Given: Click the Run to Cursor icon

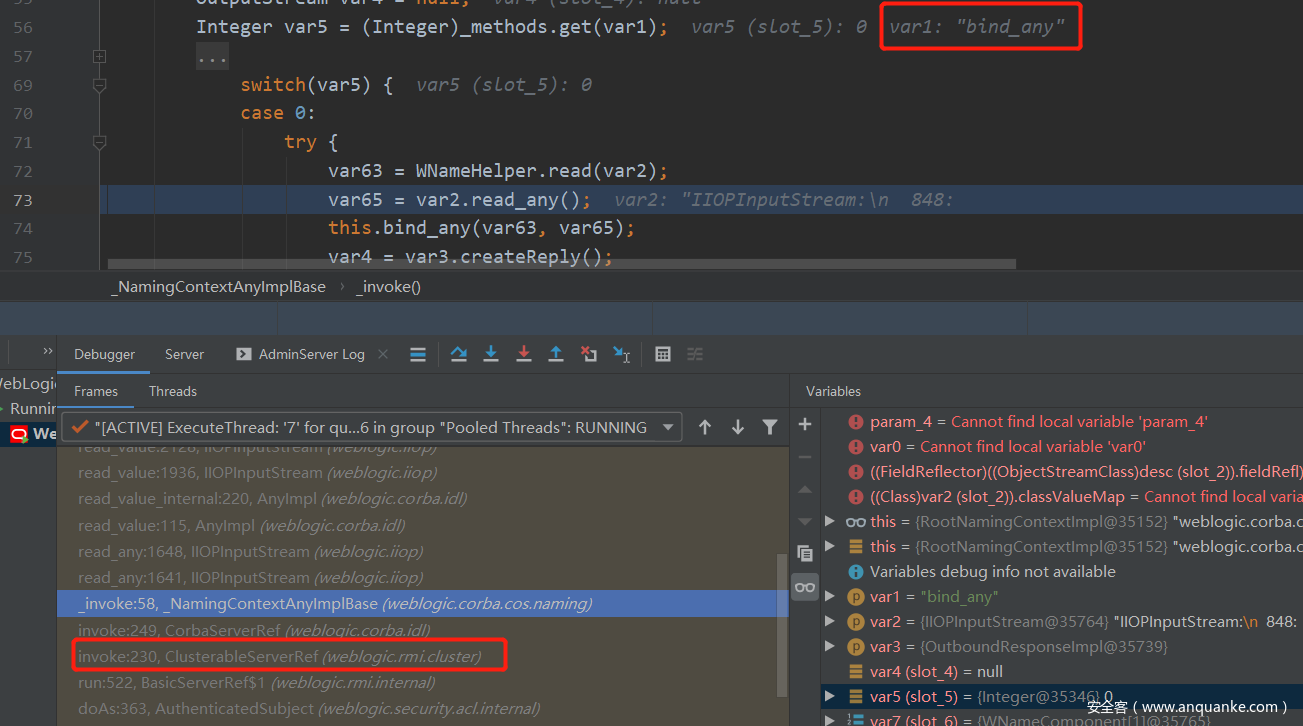Looking at the screenshot, I should point(621,354).
